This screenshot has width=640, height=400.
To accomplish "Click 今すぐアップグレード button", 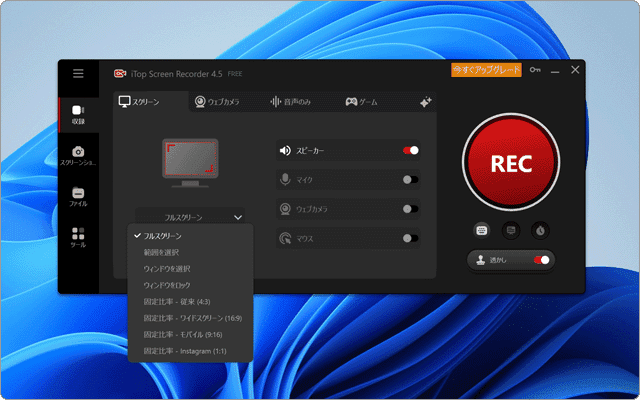I will (x=486, y=70).
